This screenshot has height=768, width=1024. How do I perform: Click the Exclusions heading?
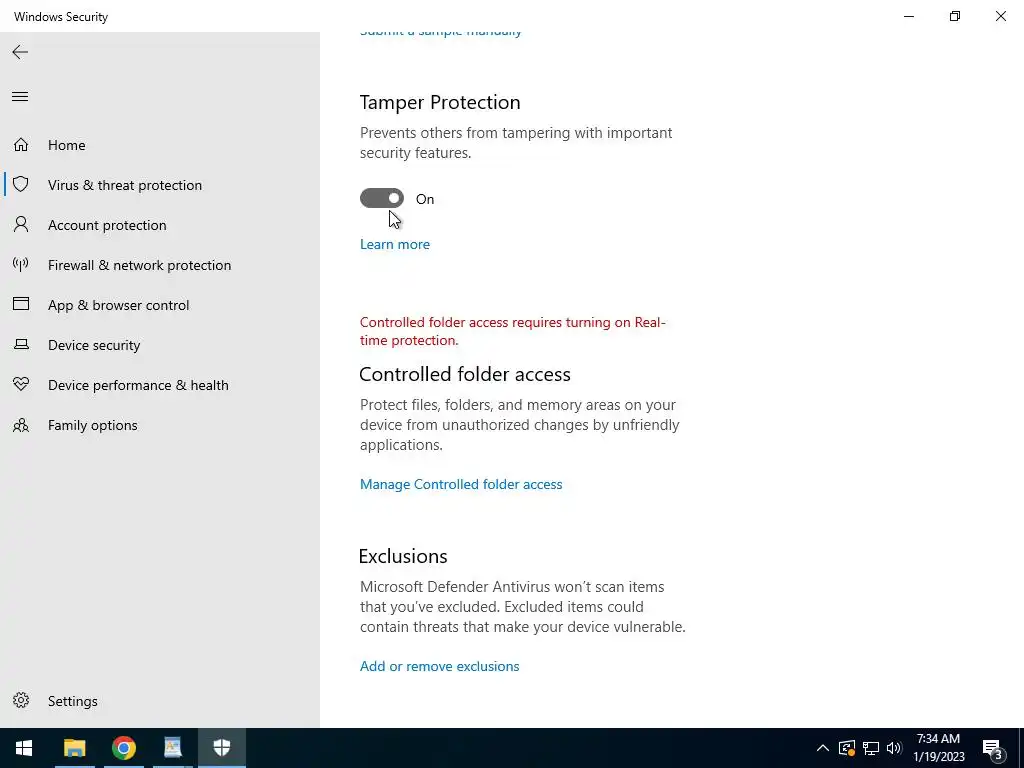403,556
